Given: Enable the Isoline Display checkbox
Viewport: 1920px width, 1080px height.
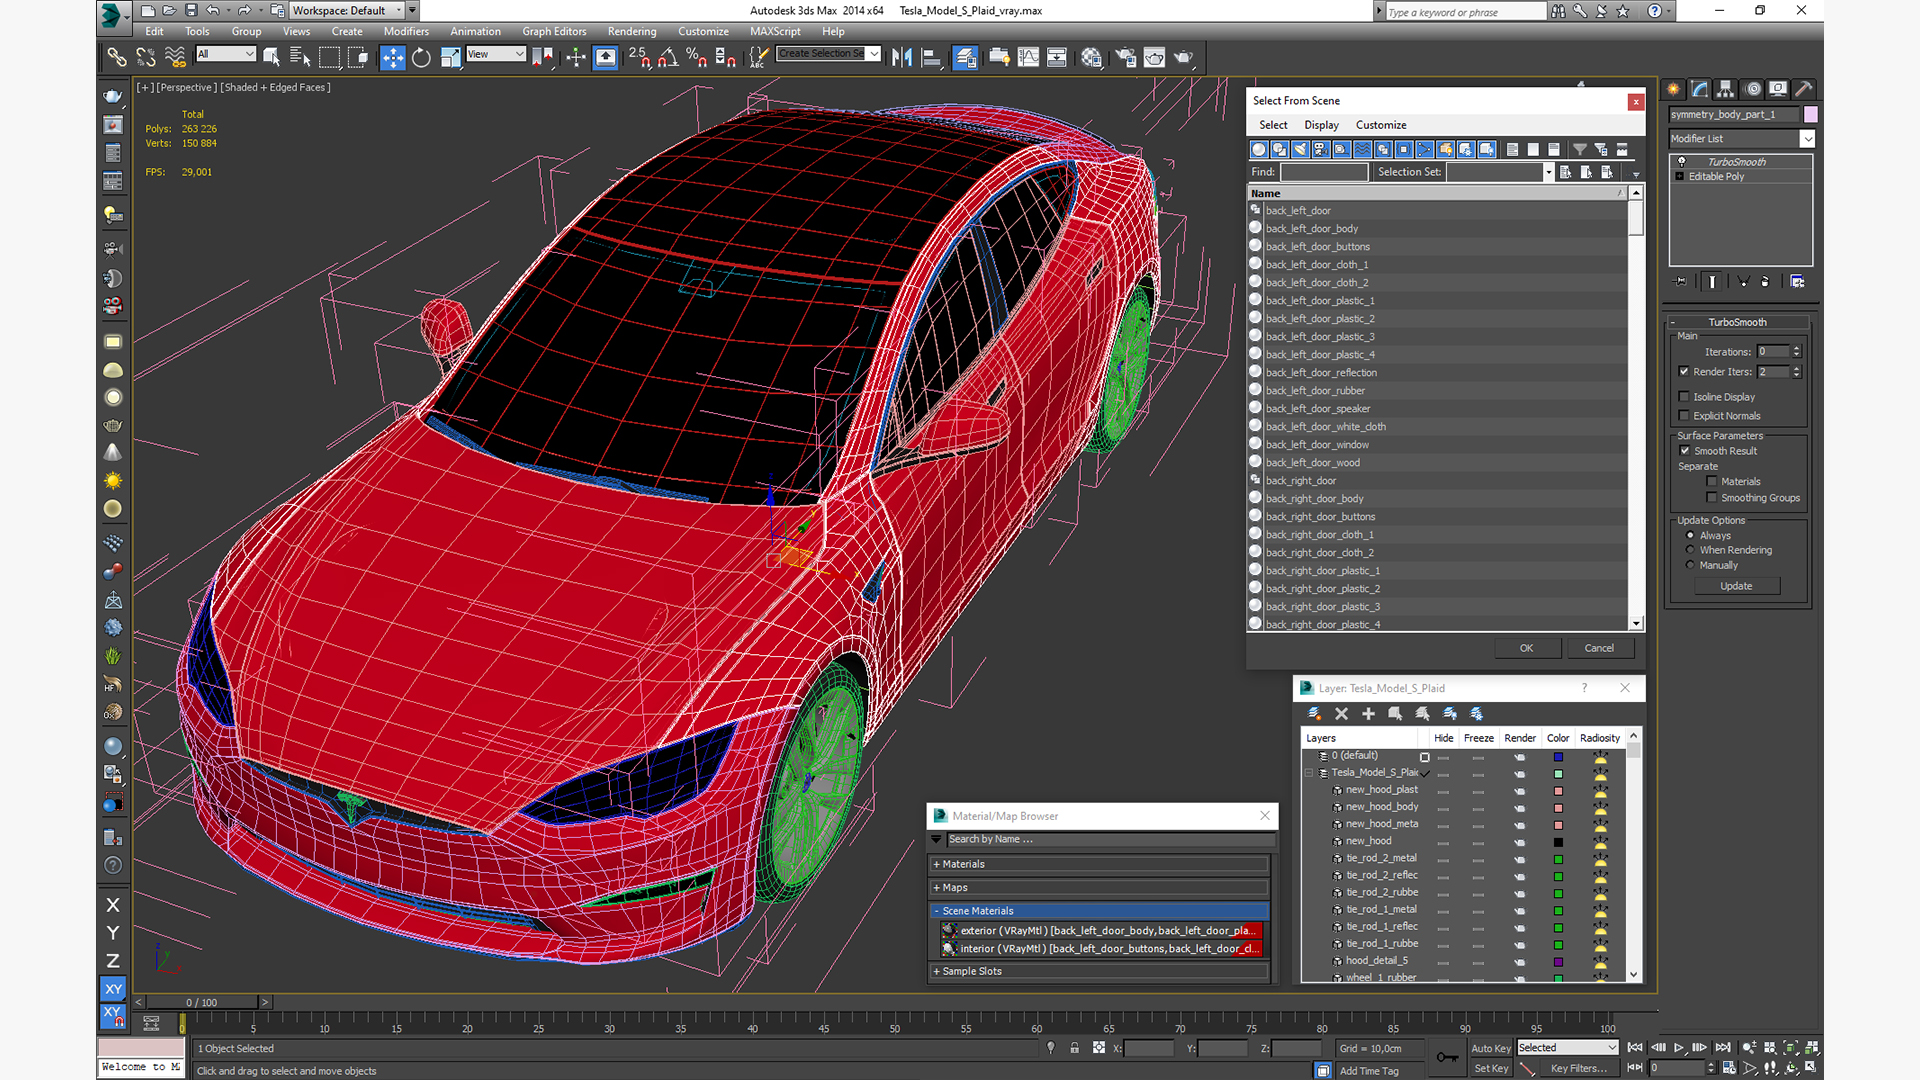Looking at the screenshot, I should click(x=1684, y=397).
